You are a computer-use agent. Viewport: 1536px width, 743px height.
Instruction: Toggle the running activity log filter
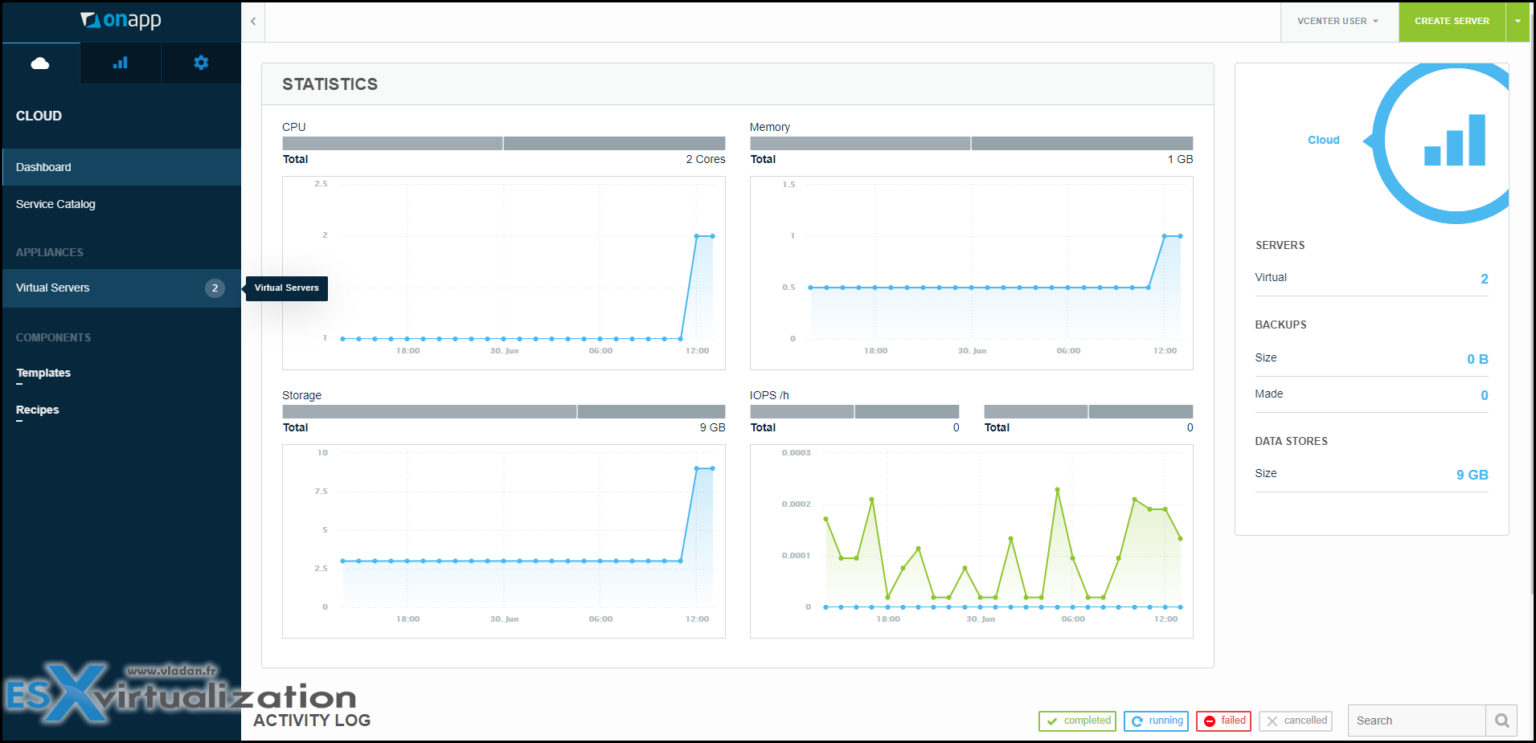(x=1156, y=720)
